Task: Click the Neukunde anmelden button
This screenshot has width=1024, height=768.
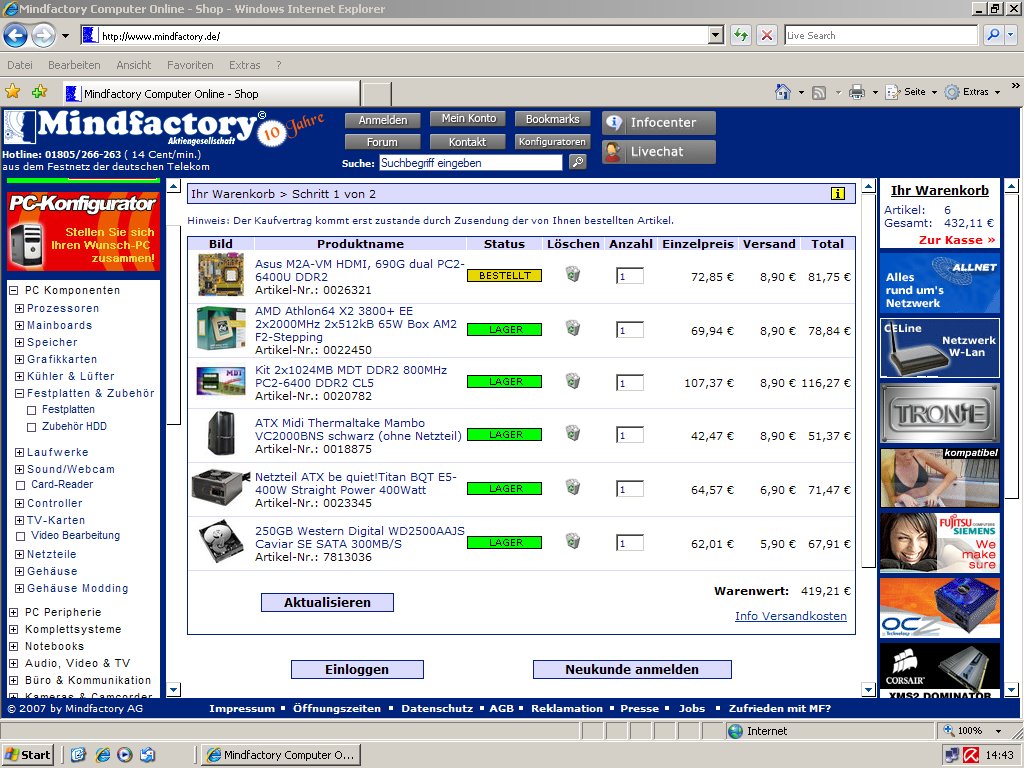Action: 632,669
